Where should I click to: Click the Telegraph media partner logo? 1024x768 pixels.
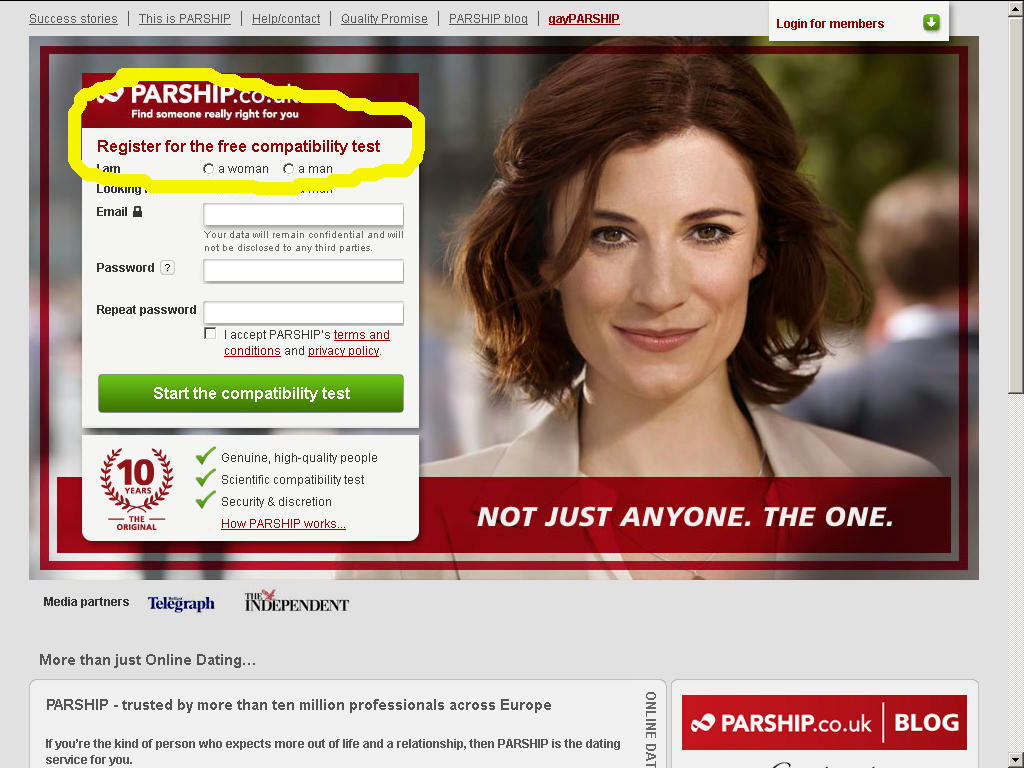[181, 603]
